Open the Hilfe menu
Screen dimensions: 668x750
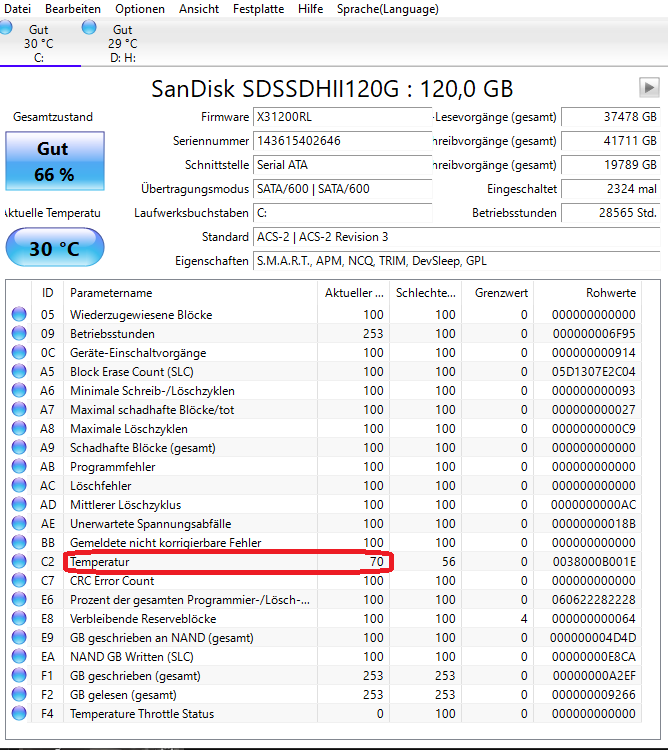point(310,9)
